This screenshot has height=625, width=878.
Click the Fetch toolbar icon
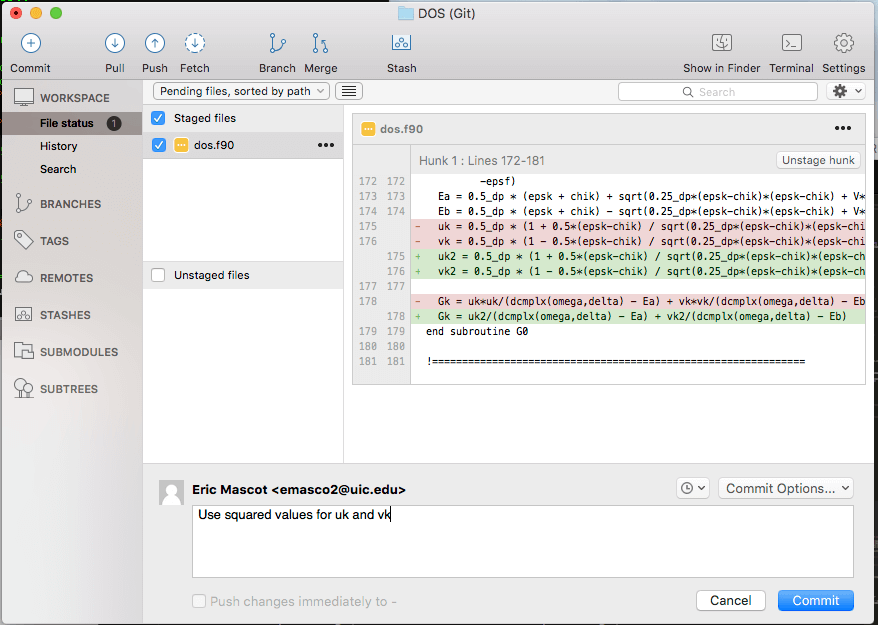pyautogui.click(x=195, y=43)
